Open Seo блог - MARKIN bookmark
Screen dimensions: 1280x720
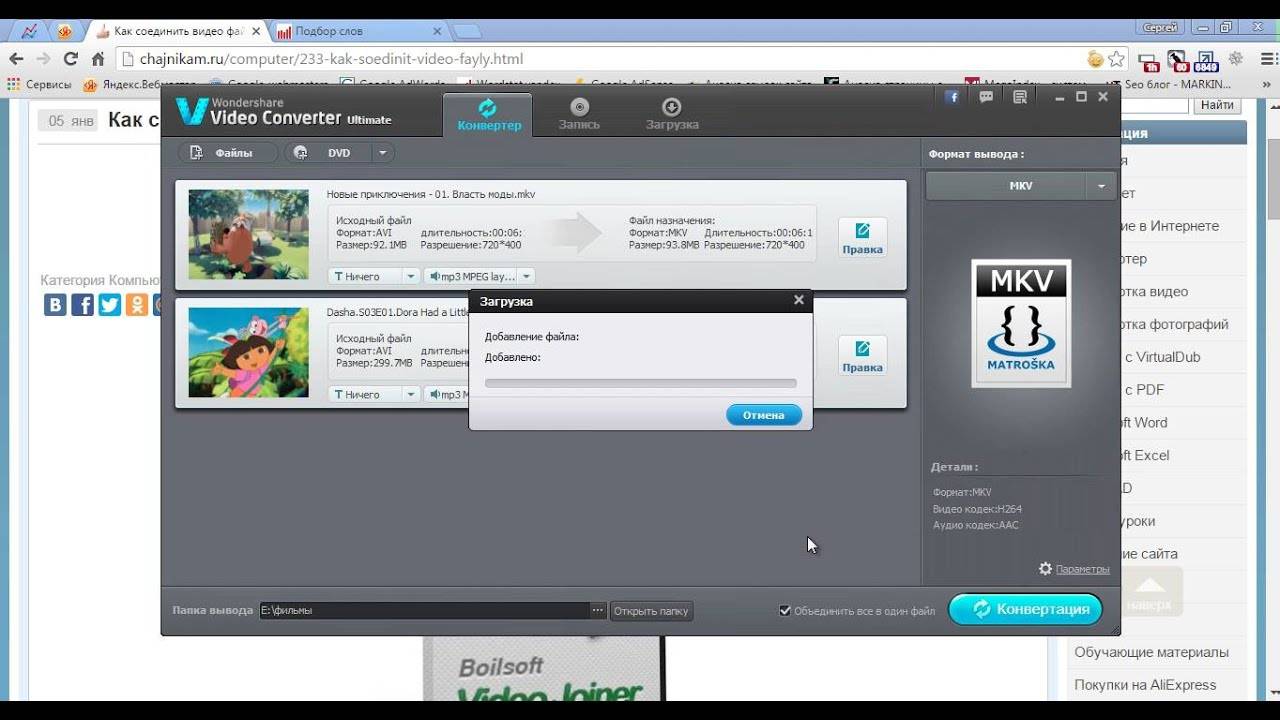tap(1180, 85)
